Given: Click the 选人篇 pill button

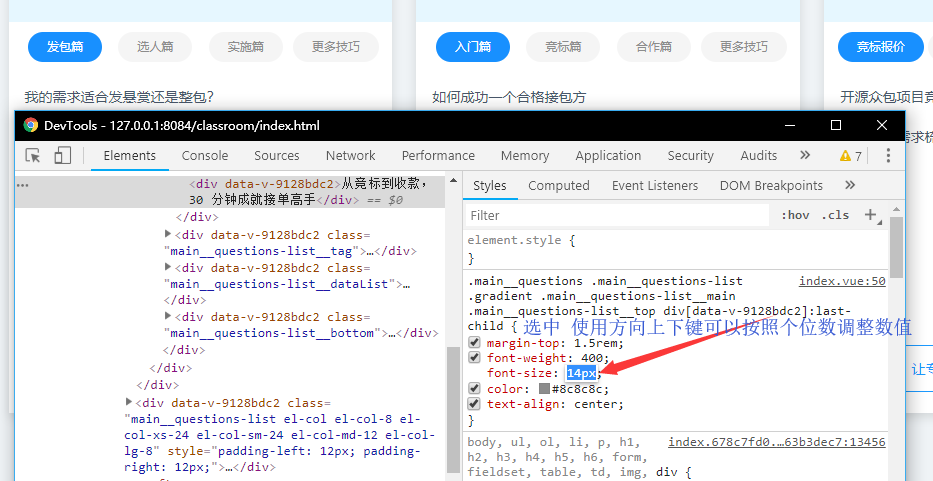Looking at the screenshot, I should click(x=155, y=47).
